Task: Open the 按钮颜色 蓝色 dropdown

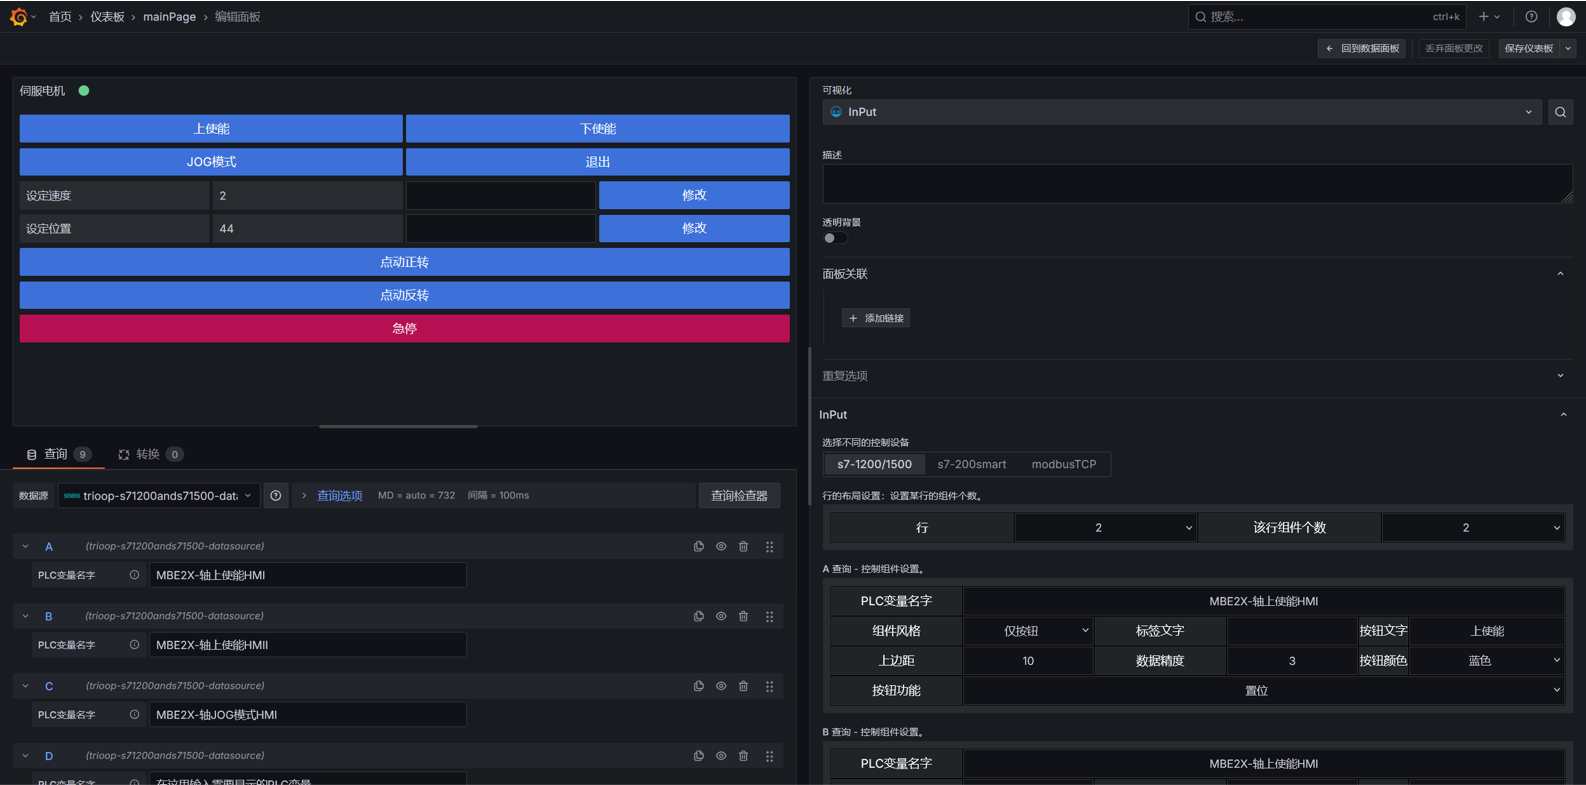Action: [x=1487, y=661]
